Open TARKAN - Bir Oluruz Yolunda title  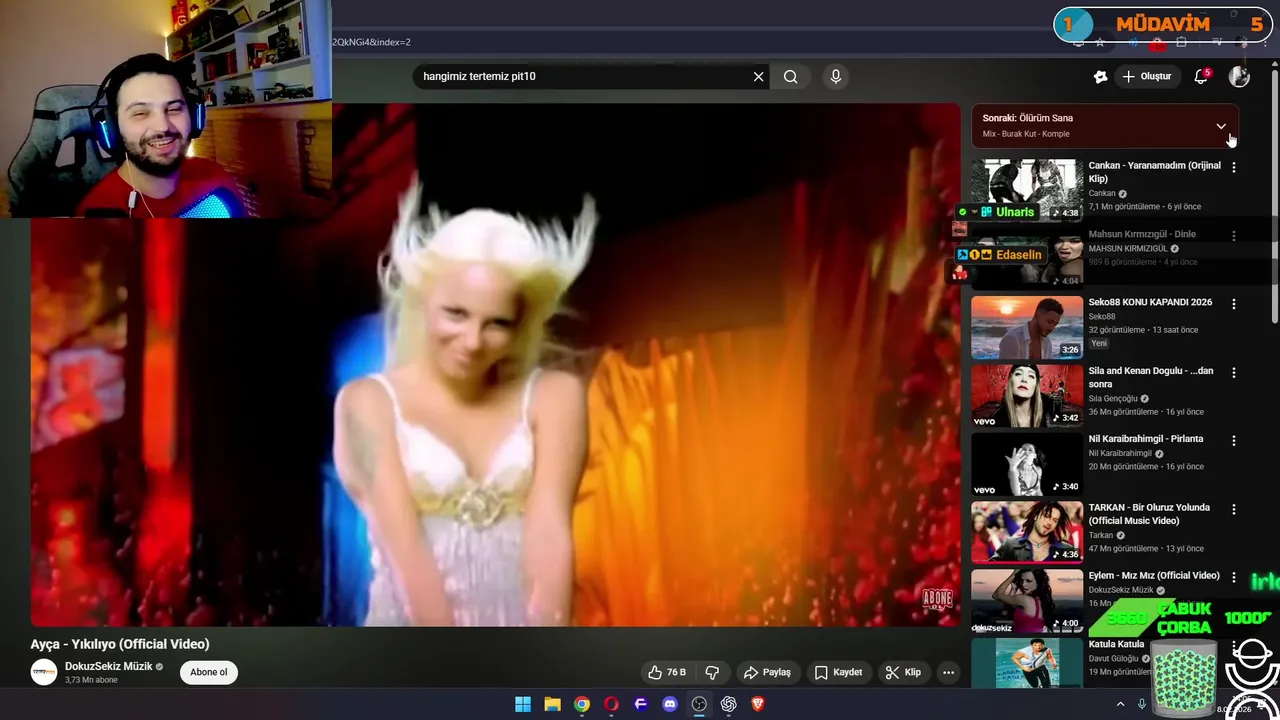1149,514
